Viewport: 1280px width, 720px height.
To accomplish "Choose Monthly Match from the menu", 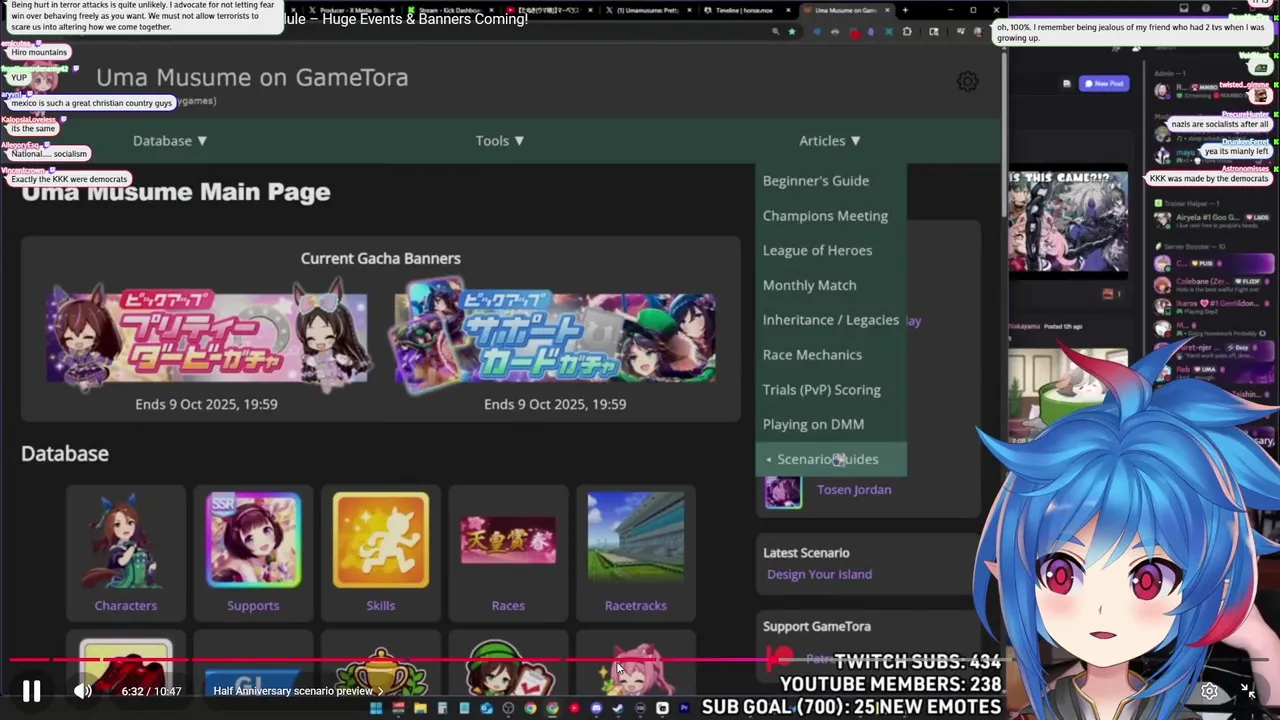I will [809, 285].
